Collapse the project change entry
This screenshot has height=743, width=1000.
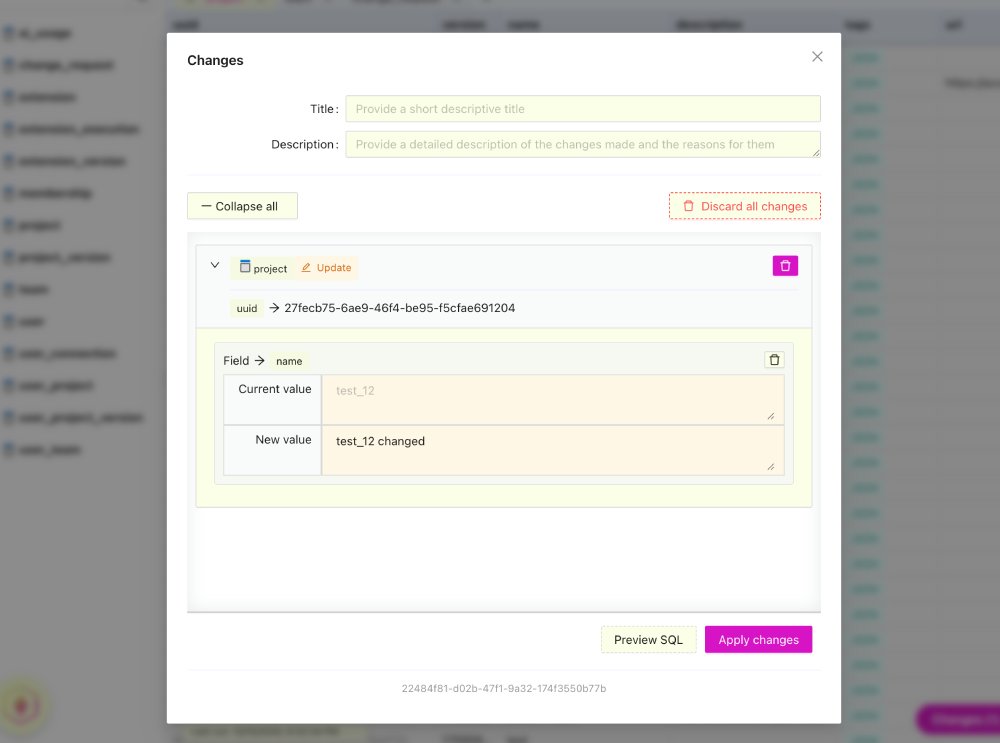coord(215,265)
